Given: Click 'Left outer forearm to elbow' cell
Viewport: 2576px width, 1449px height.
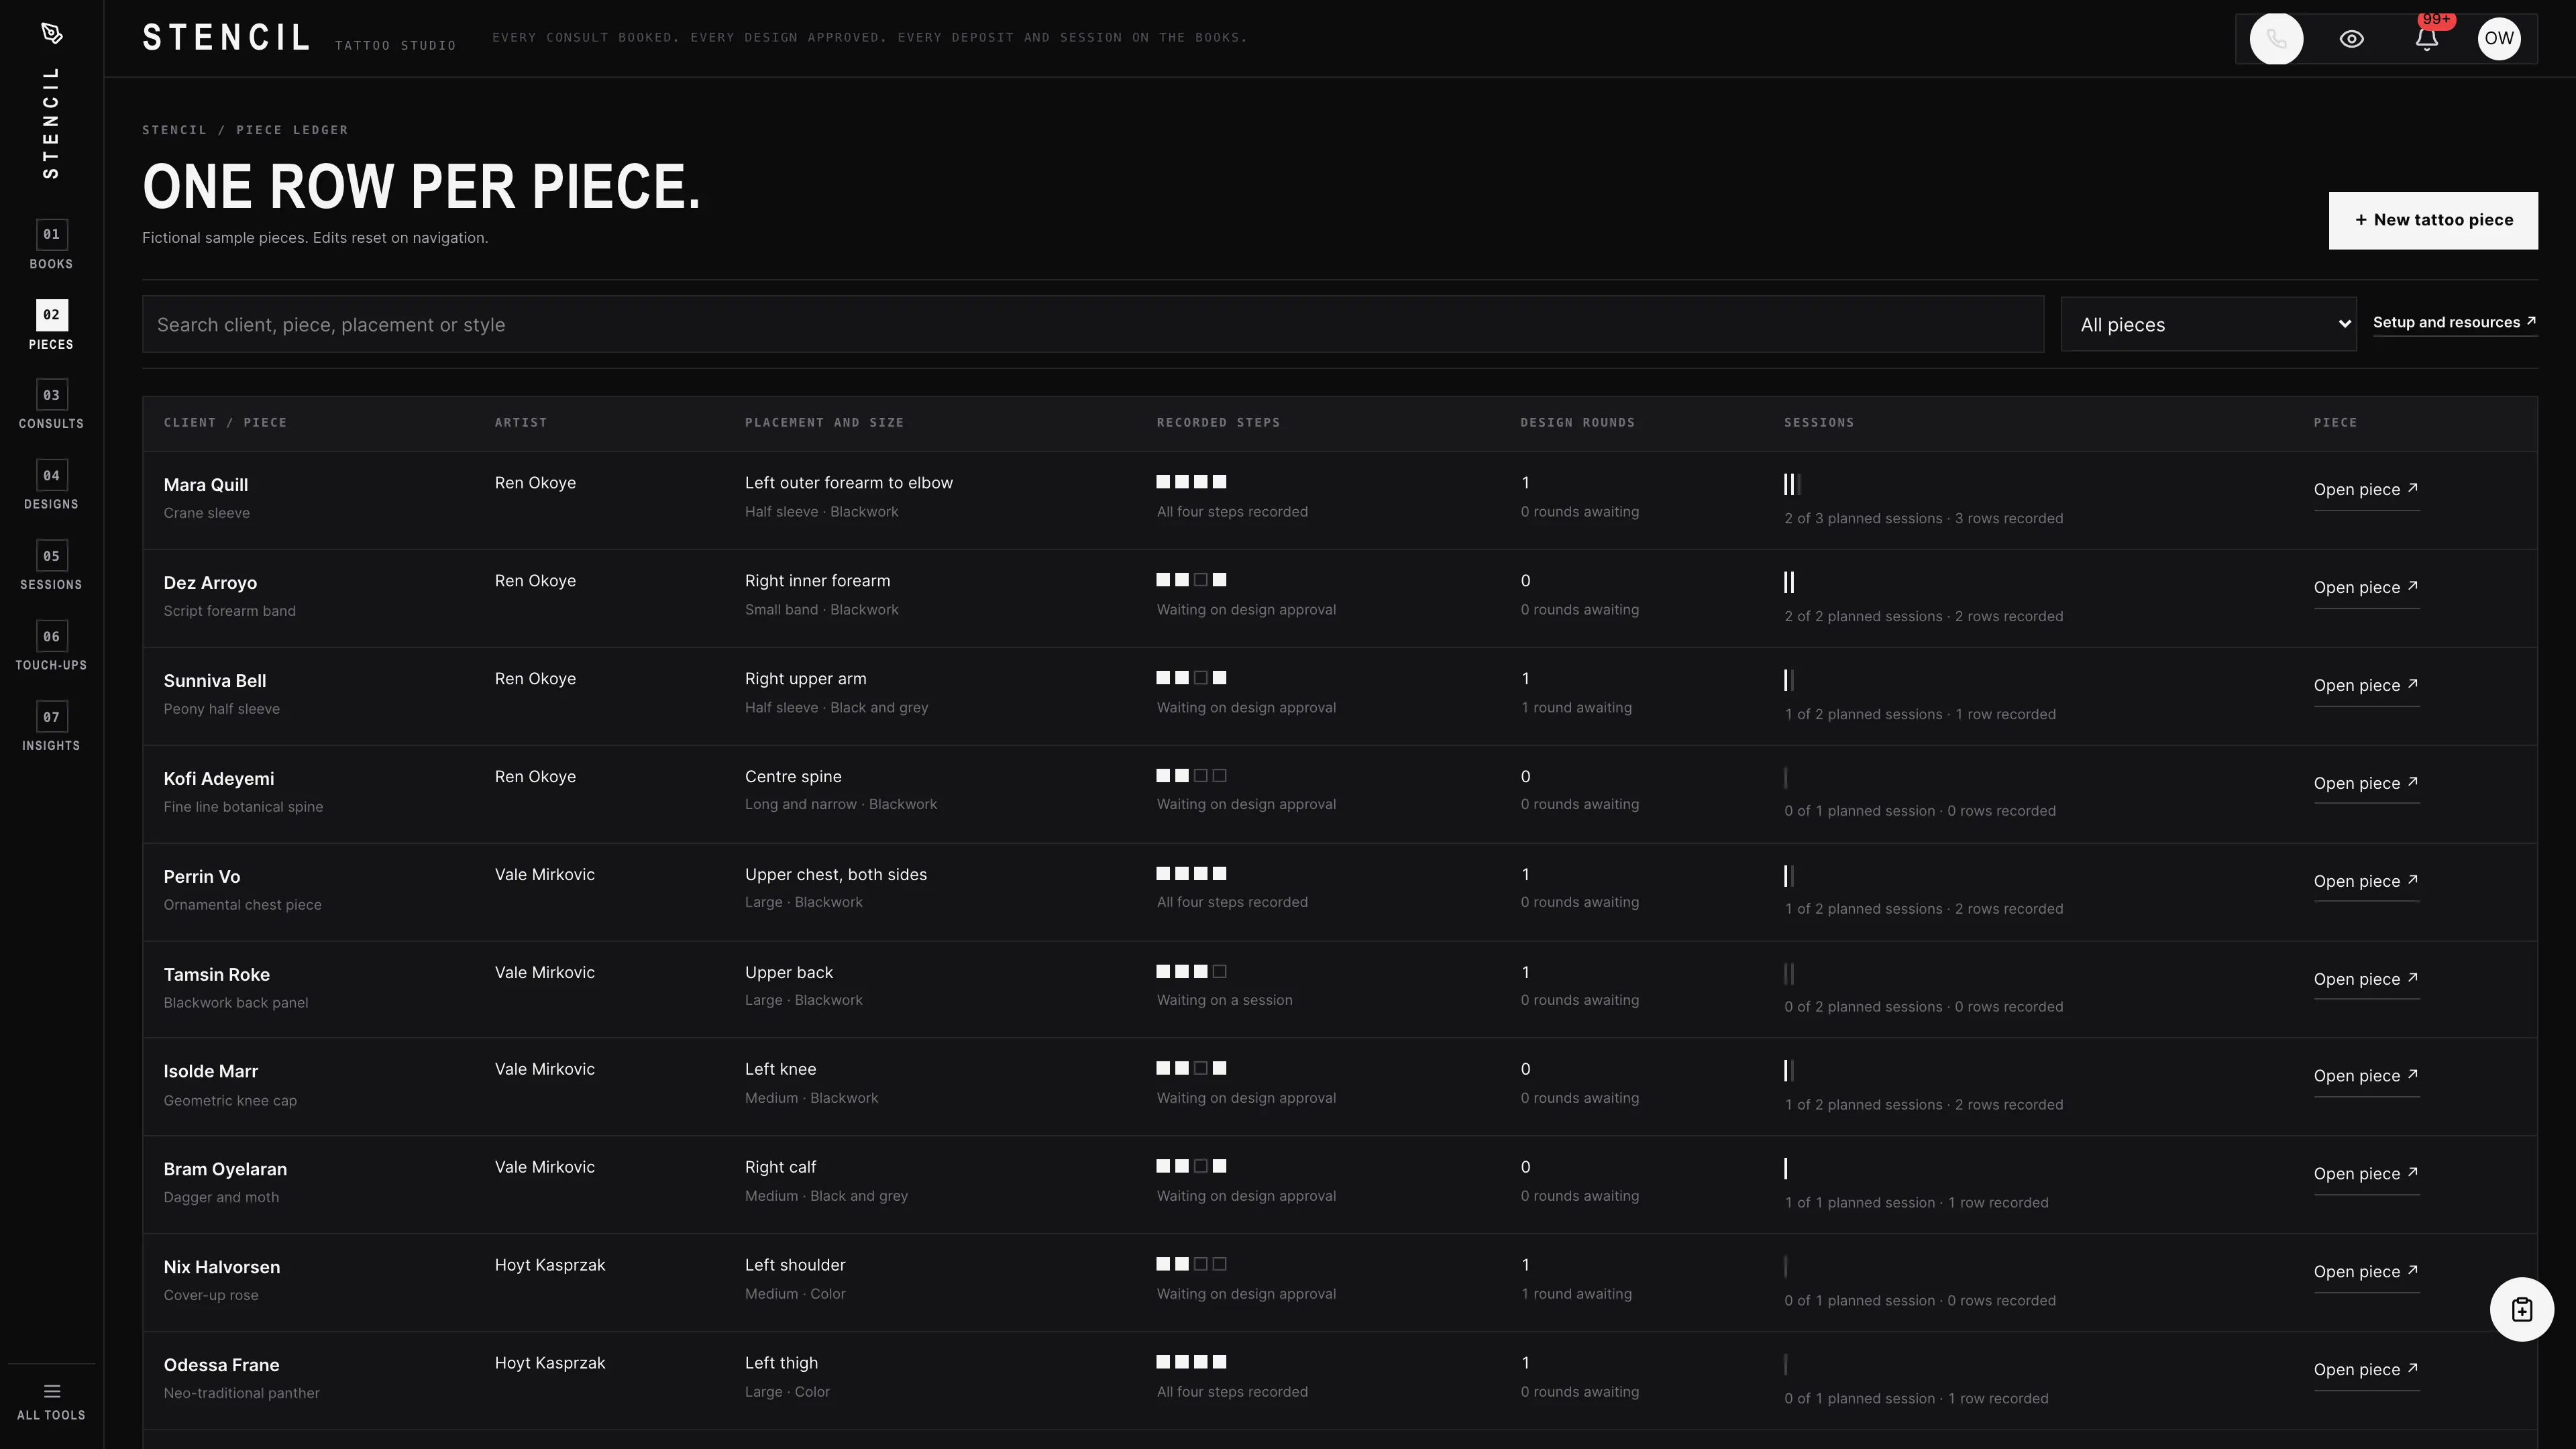Looking at the screenshot, I should [849, 483].
